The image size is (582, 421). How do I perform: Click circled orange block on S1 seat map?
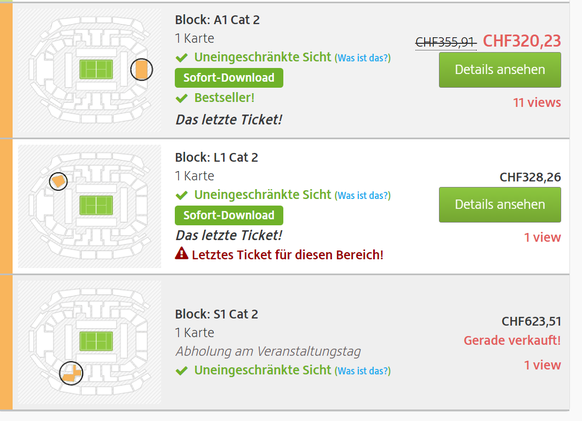coord(71,373)
